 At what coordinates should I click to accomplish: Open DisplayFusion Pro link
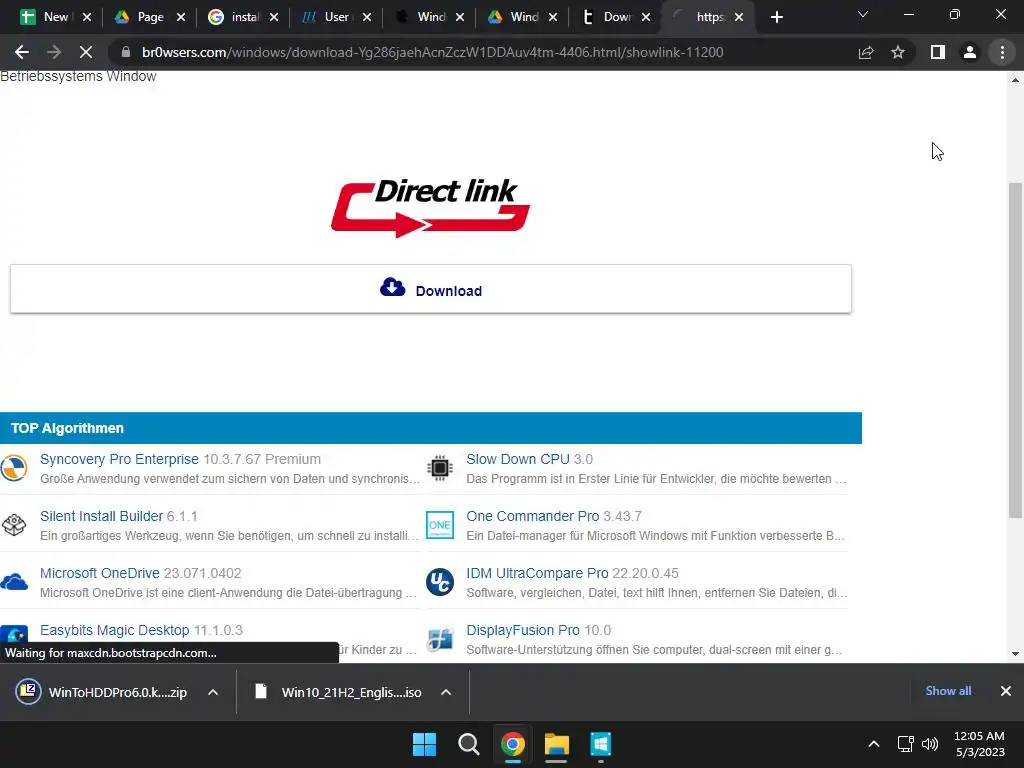(x=522, y=630)
